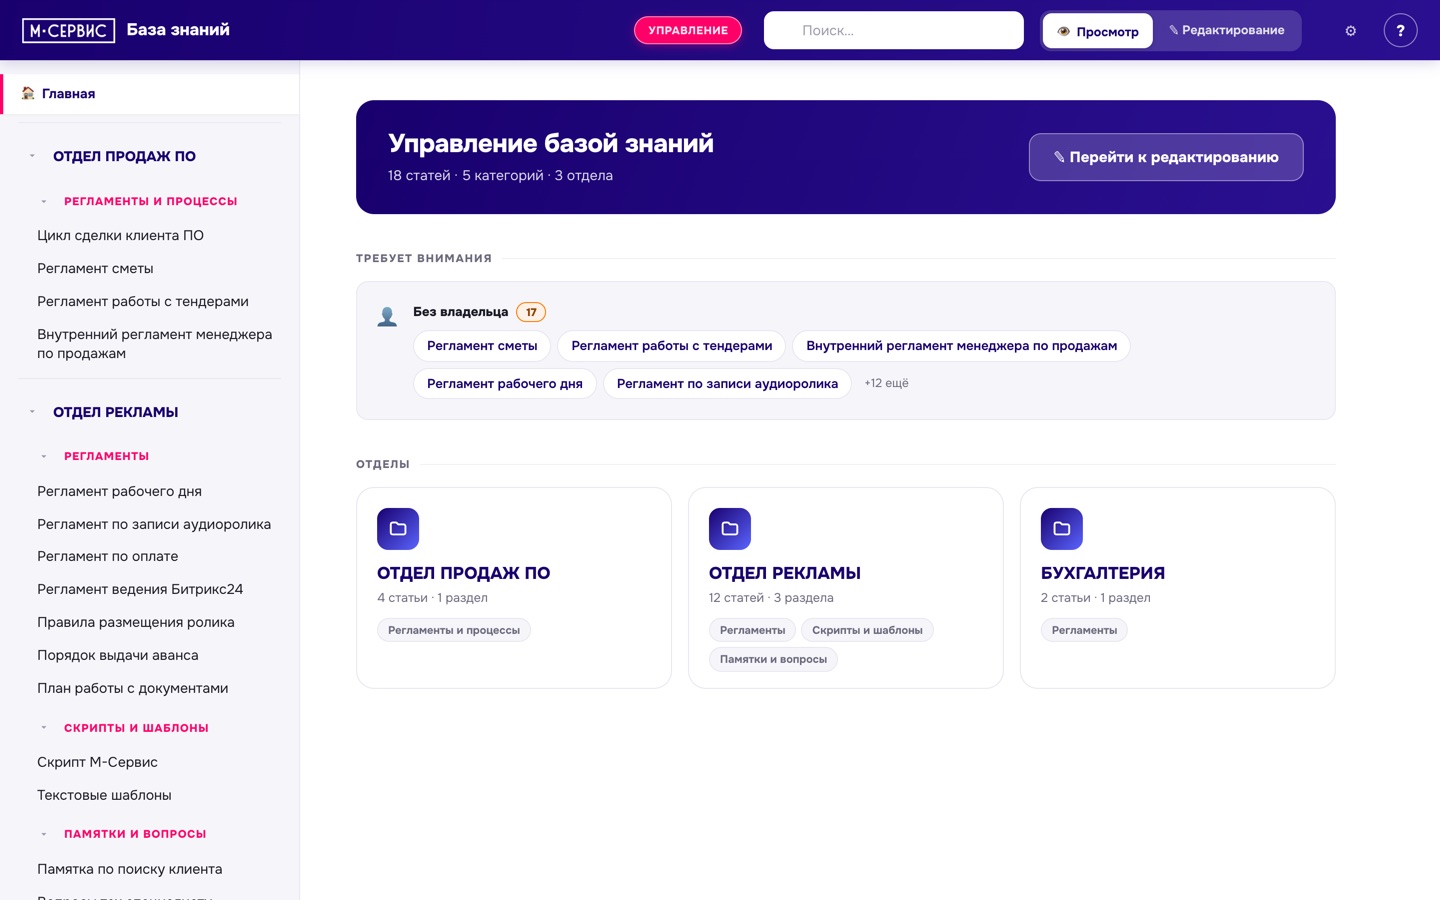This screenshot has height=900, width=1440.
Task: Click the 4 статьи · 1 раздел text
Action: click(432, 598)
